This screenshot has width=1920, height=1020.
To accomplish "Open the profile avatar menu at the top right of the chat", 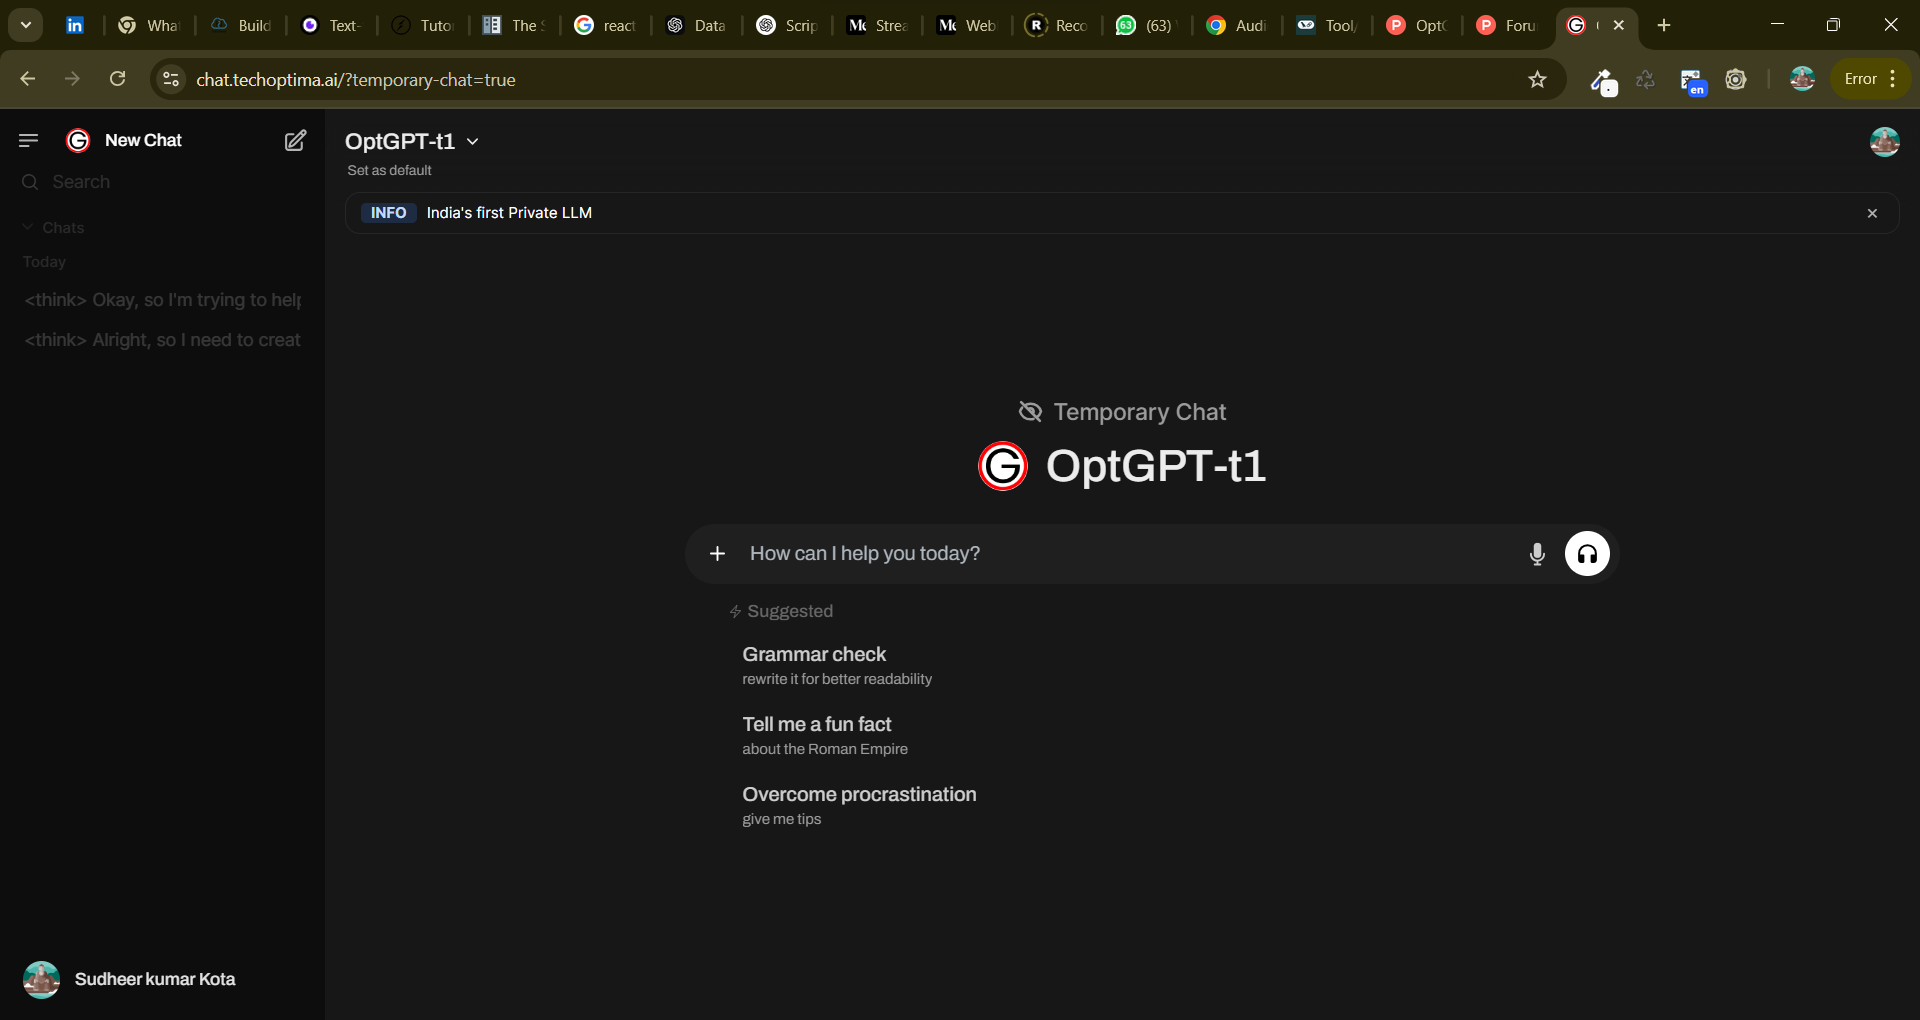I will 1884,141.
